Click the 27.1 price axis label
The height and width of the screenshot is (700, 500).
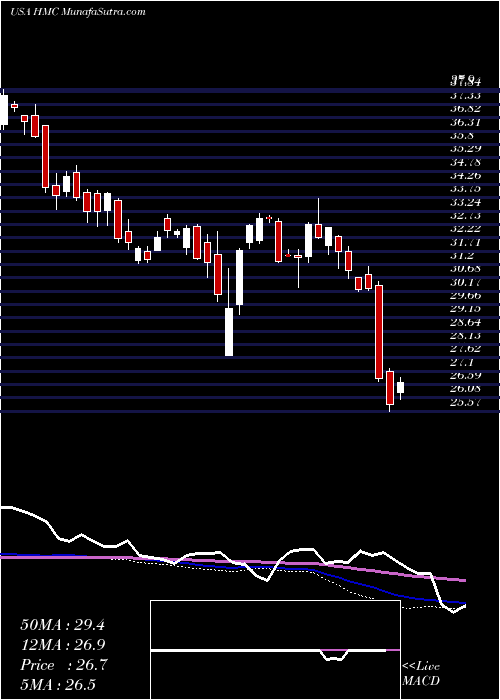[x=462, y=362]
